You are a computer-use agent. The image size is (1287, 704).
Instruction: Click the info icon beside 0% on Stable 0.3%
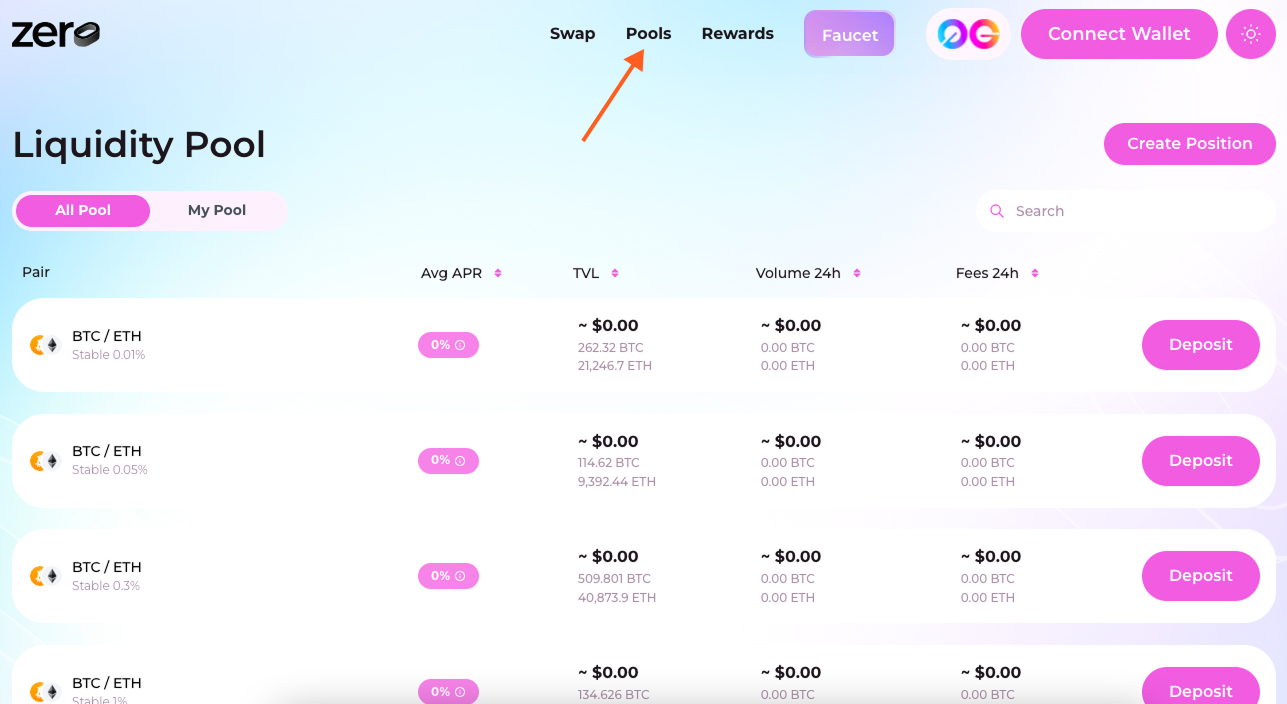pyautogui.click(x=462, y=576)
